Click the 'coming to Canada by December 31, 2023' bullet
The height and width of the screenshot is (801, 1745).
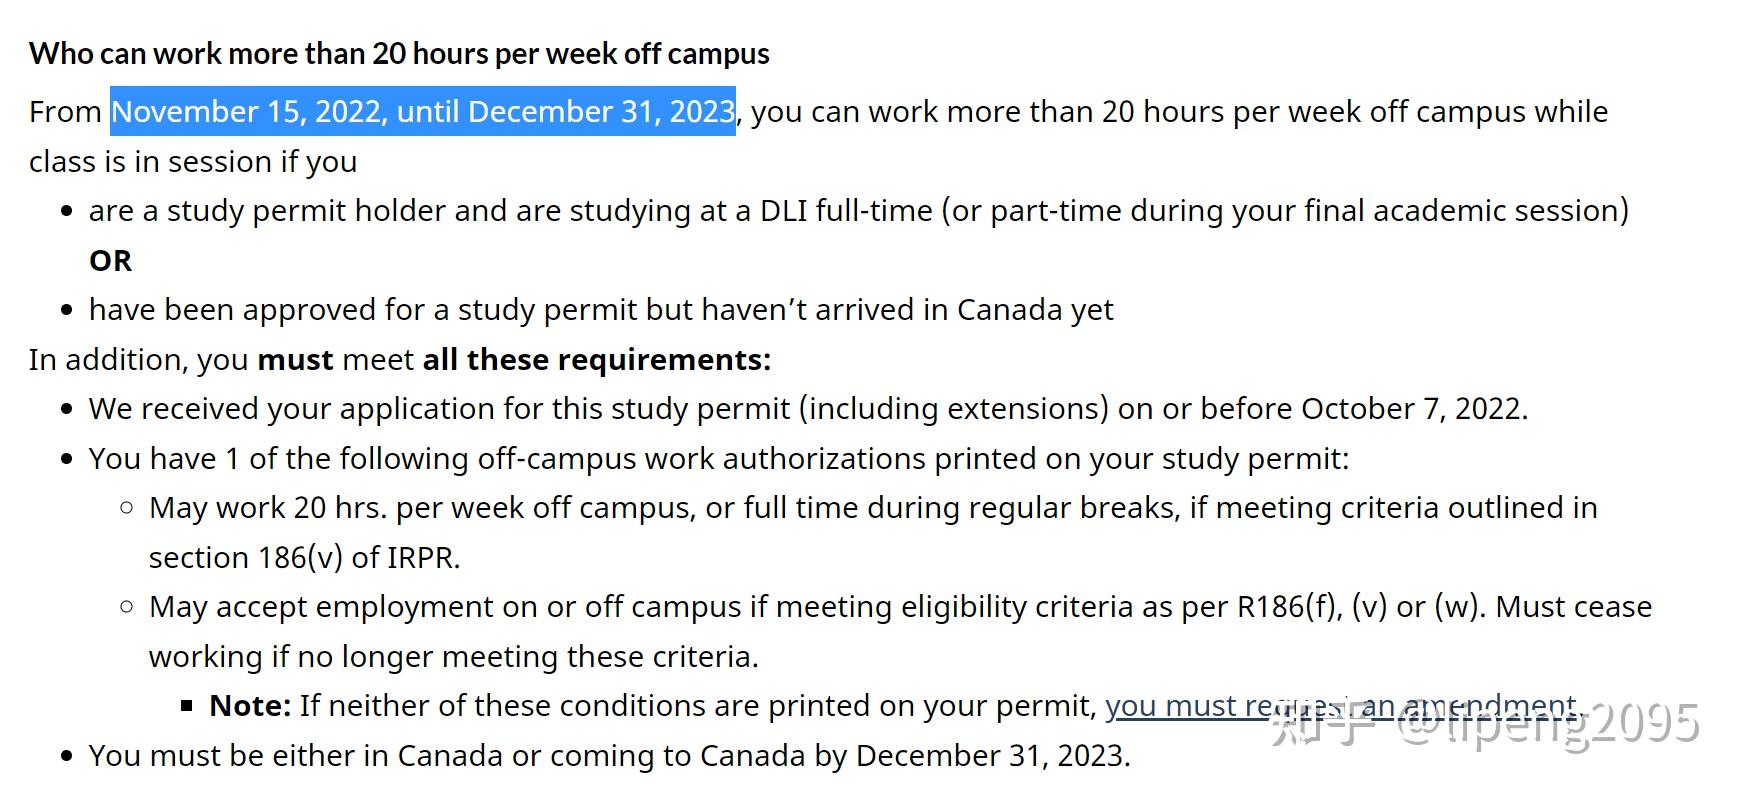(x=610, y=755)
